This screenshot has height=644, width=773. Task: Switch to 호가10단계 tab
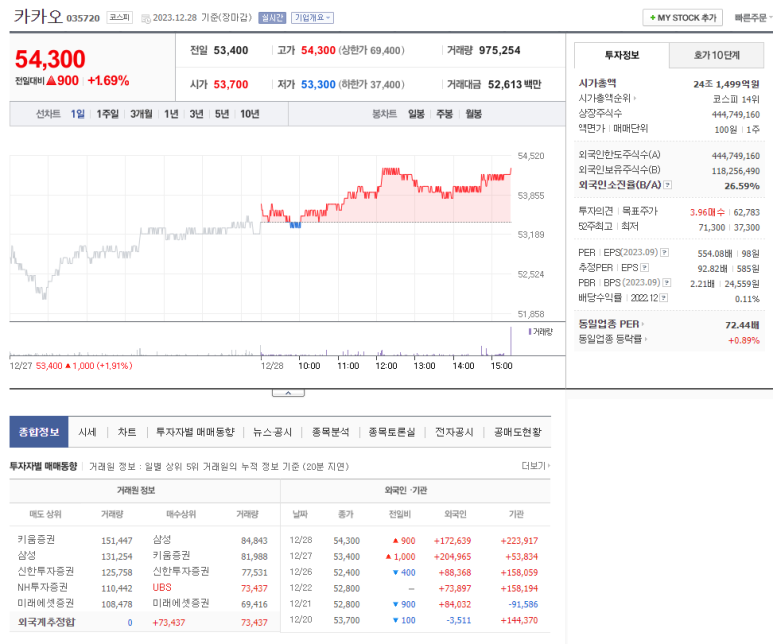[x=716, y=55]
